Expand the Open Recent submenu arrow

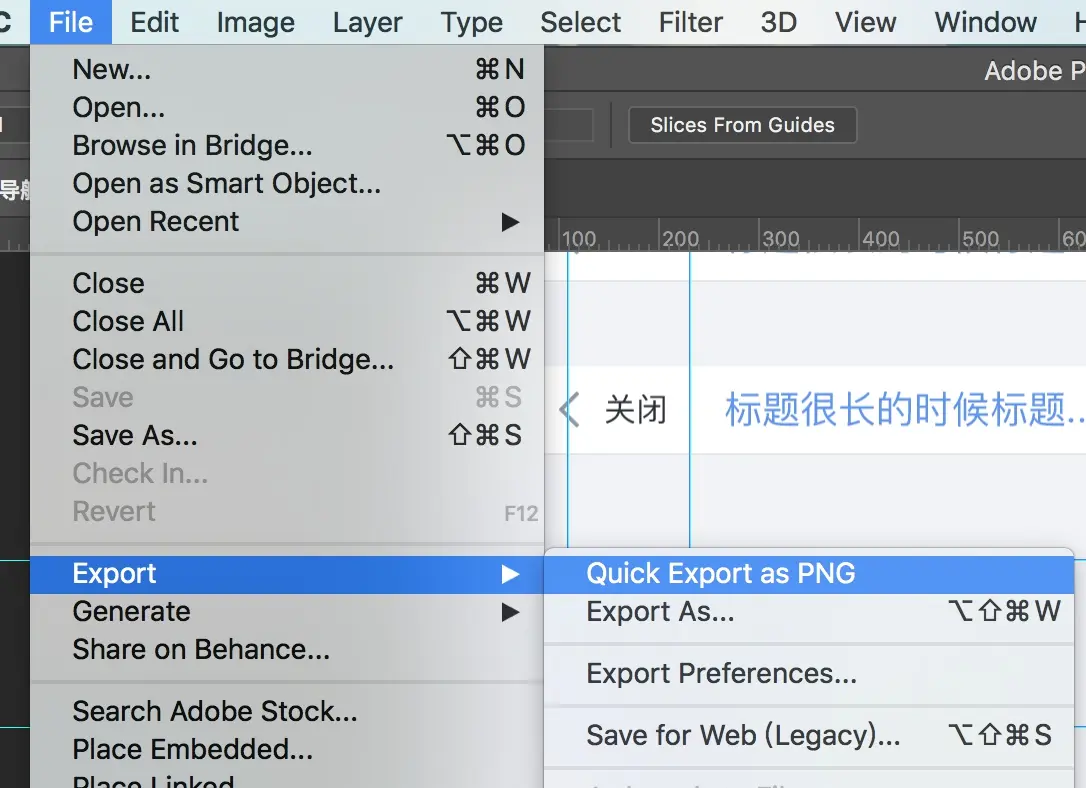(x=511, y=222)
